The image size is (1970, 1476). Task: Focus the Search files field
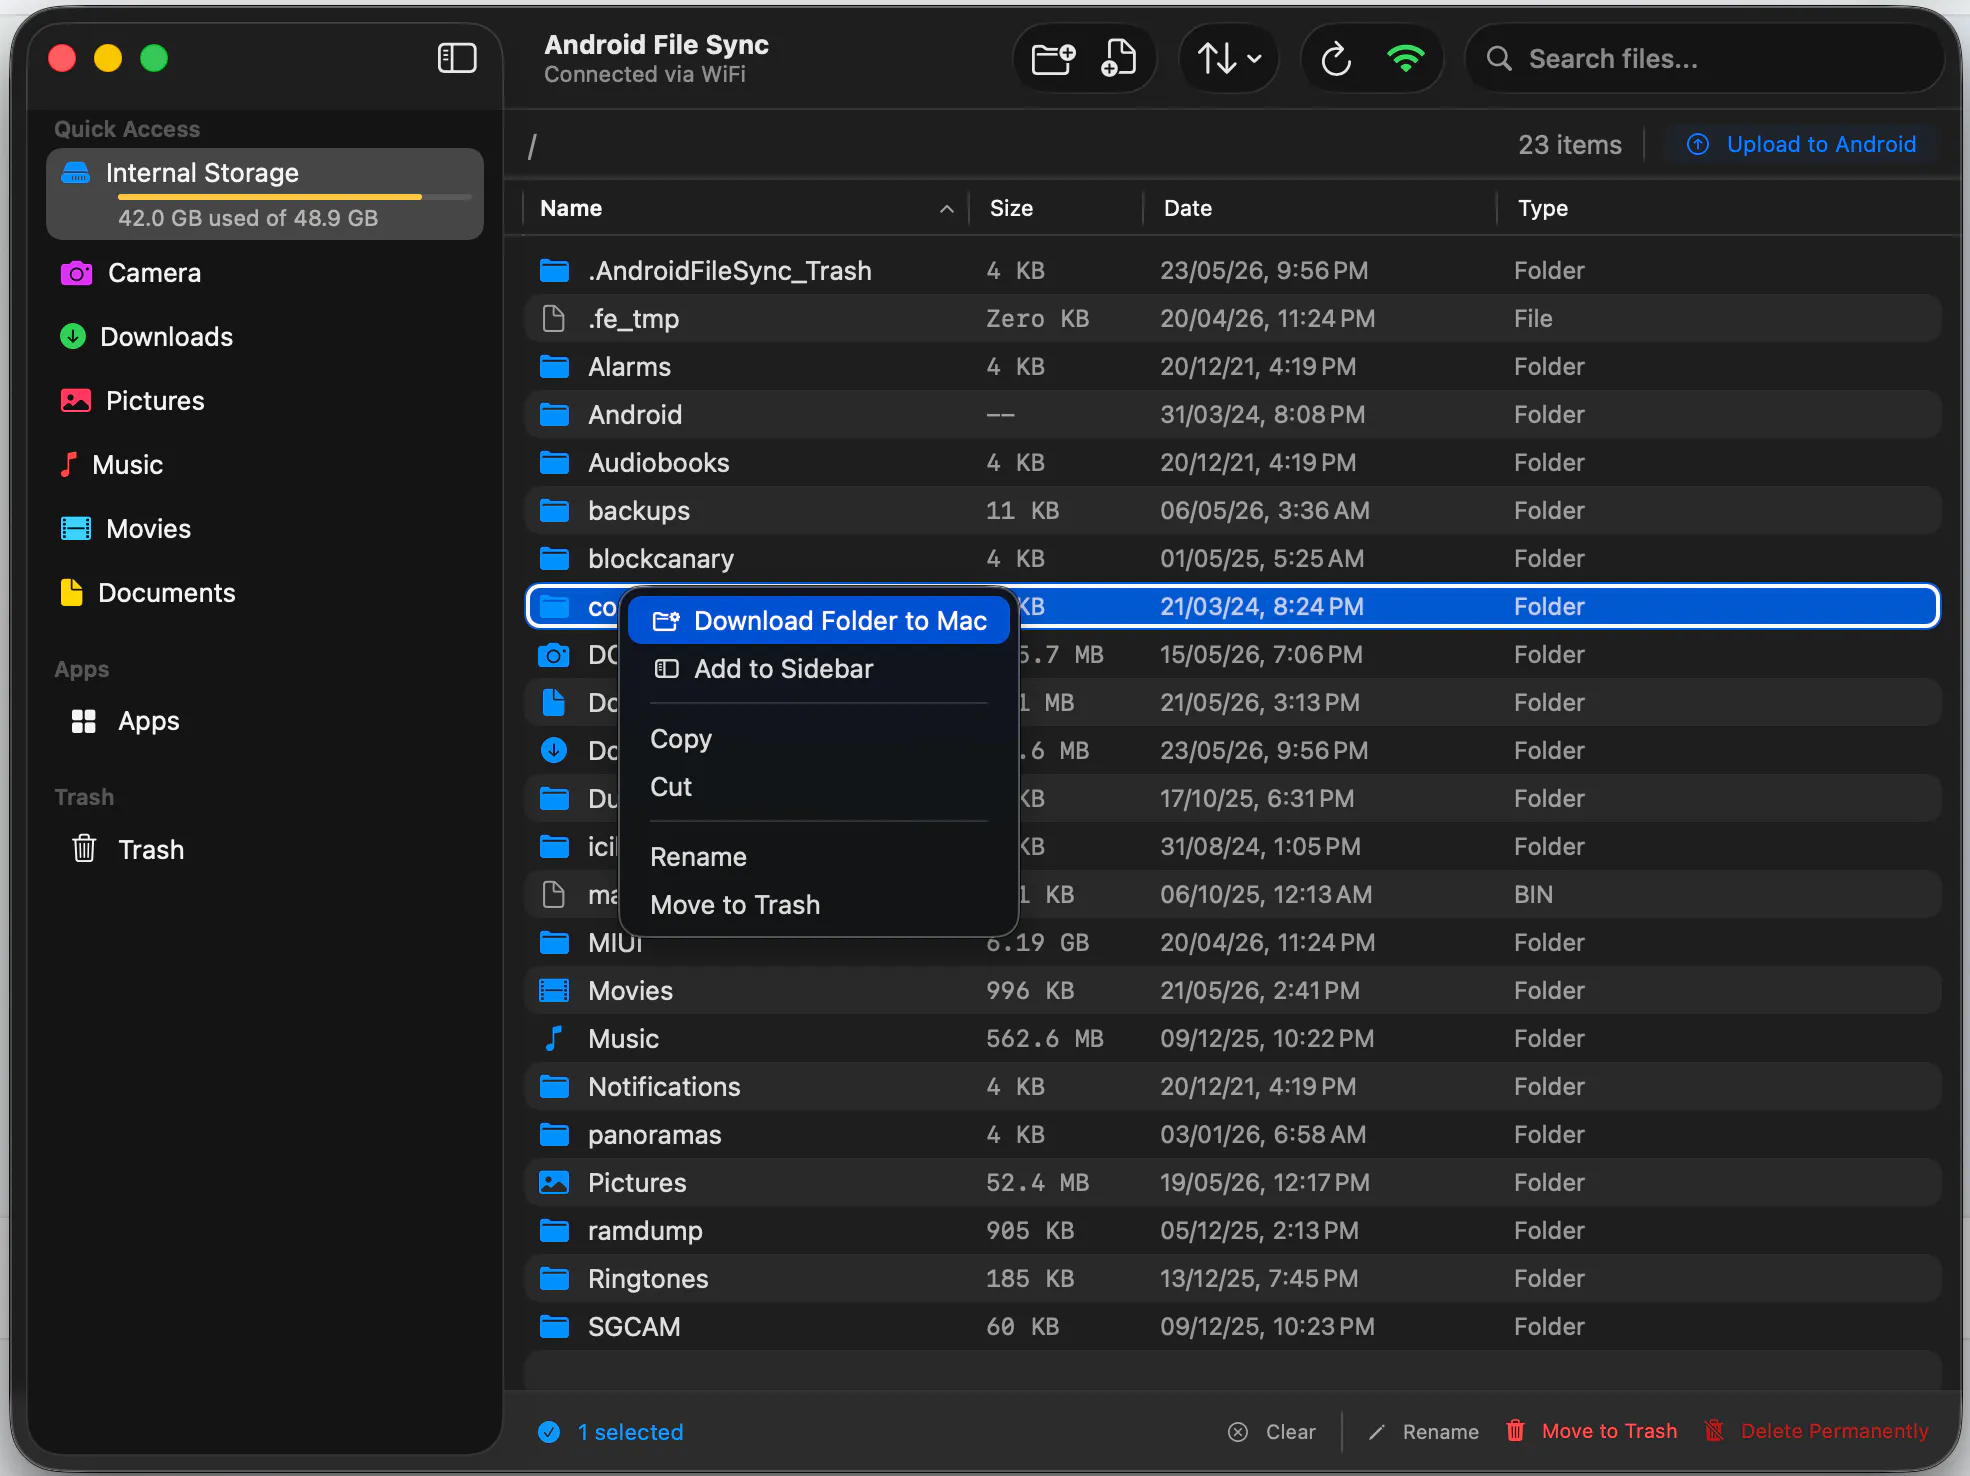pyautogui.click(x=1705, y=59)
